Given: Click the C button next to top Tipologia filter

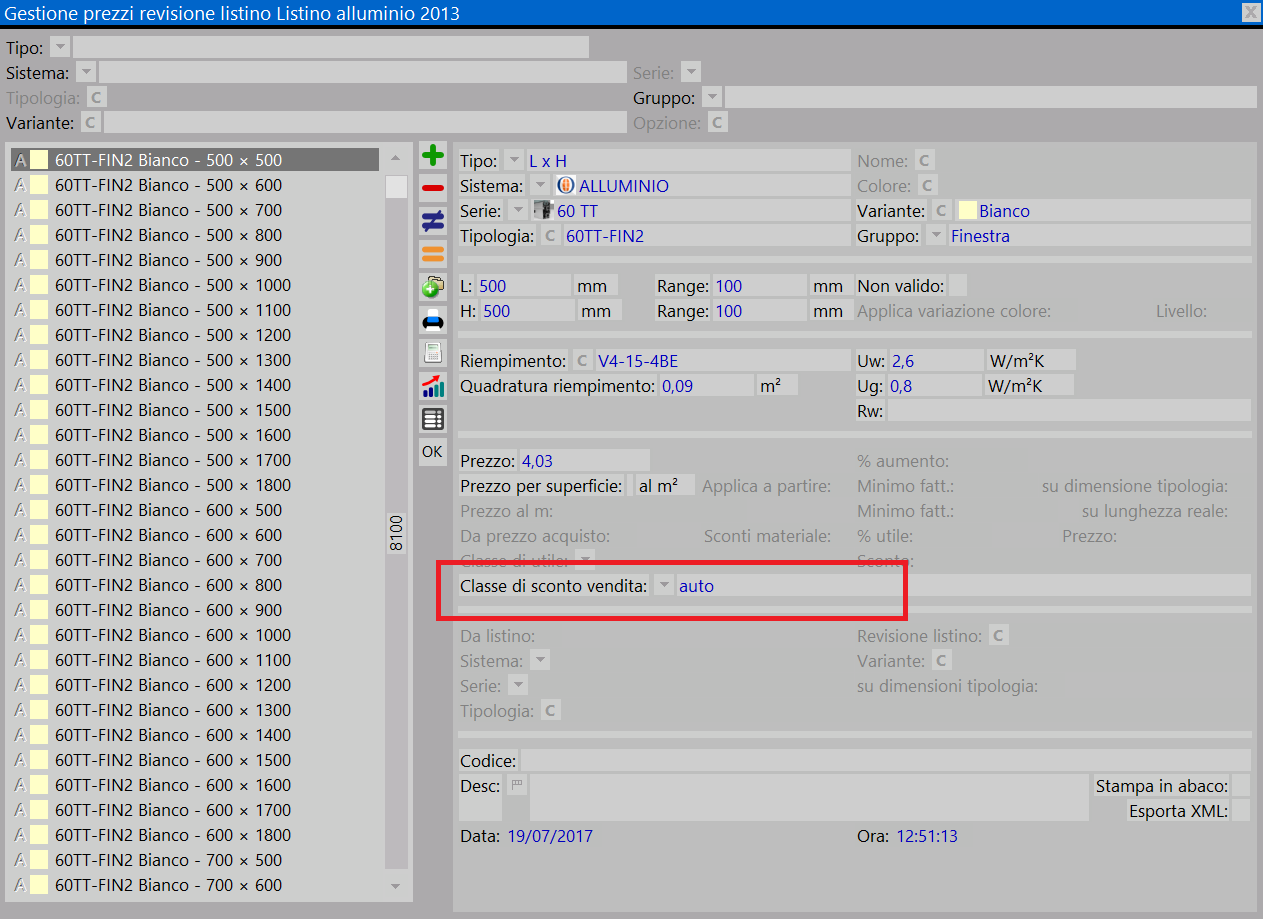Looking at the screenshot, I should [x=96, y=98].
